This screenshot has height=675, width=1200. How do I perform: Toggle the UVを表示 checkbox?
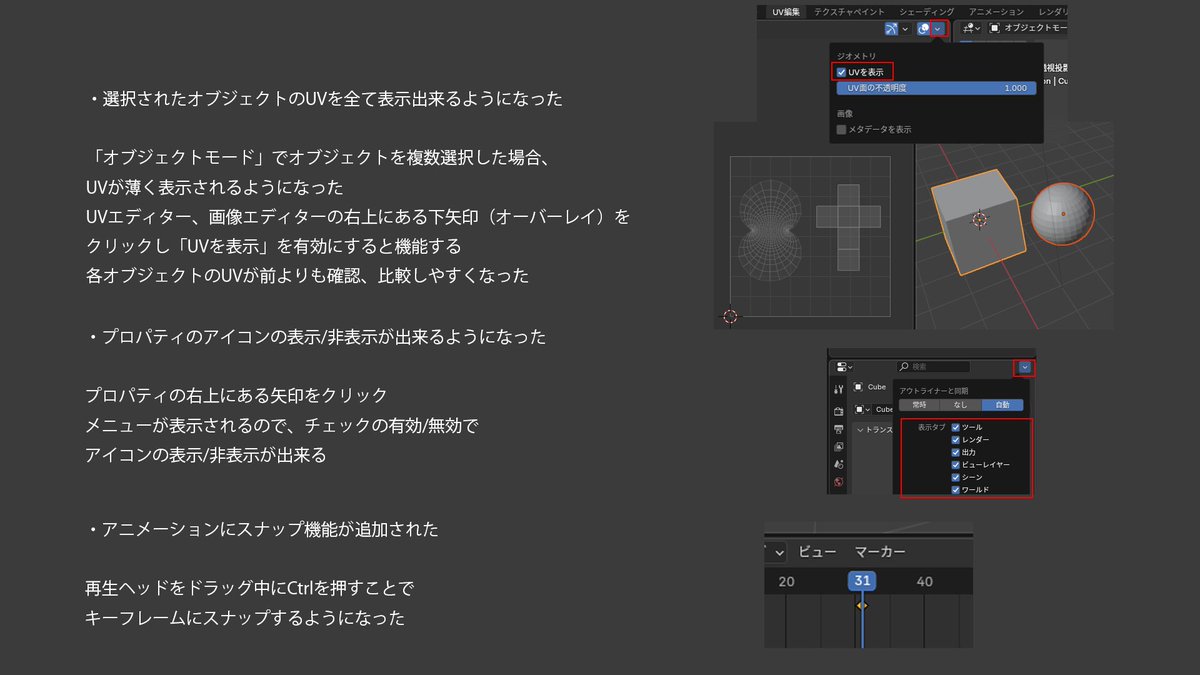(841, 72)
